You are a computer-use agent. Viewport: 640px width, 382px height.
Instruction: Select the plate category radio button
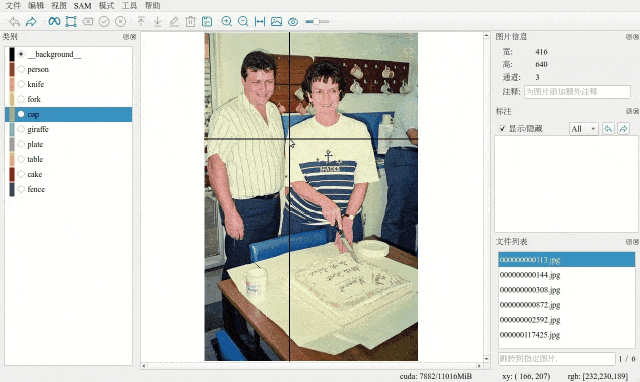21,144
